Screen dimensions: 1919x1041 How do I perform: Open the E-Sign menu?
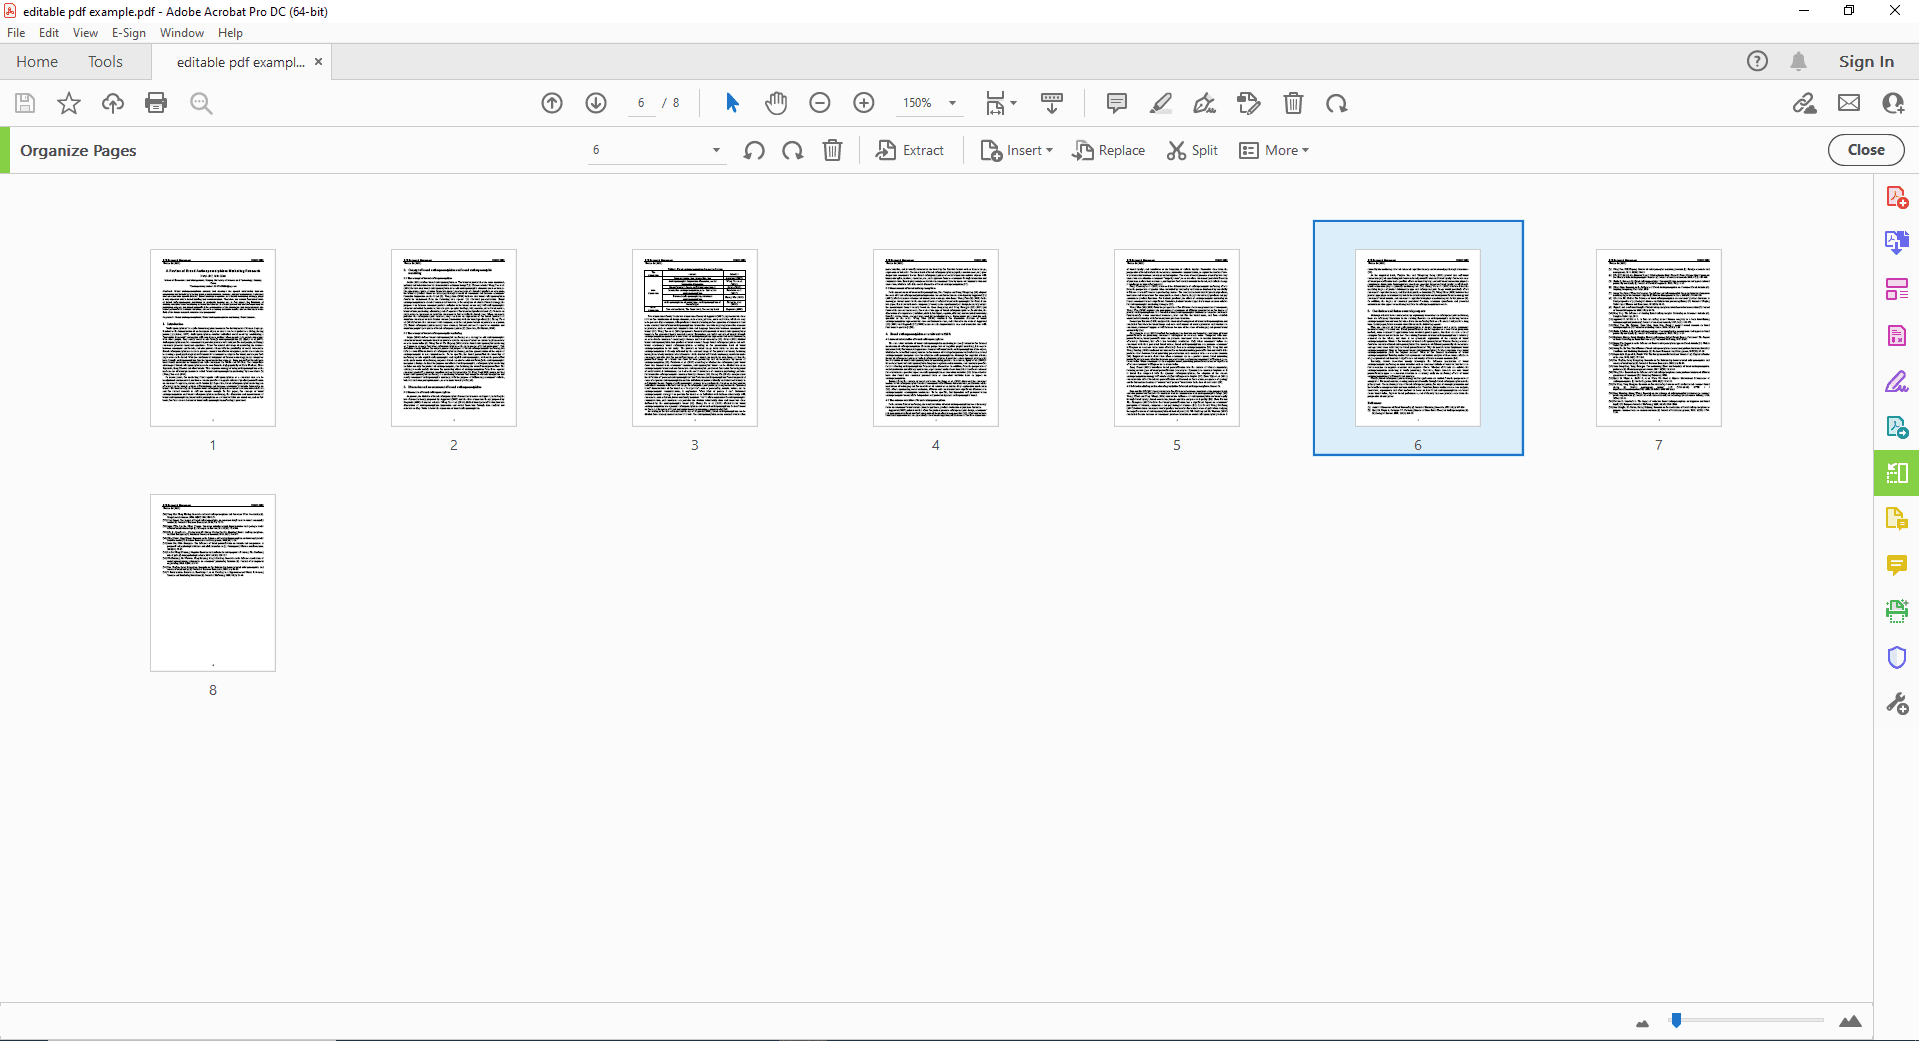coord(129,33)
